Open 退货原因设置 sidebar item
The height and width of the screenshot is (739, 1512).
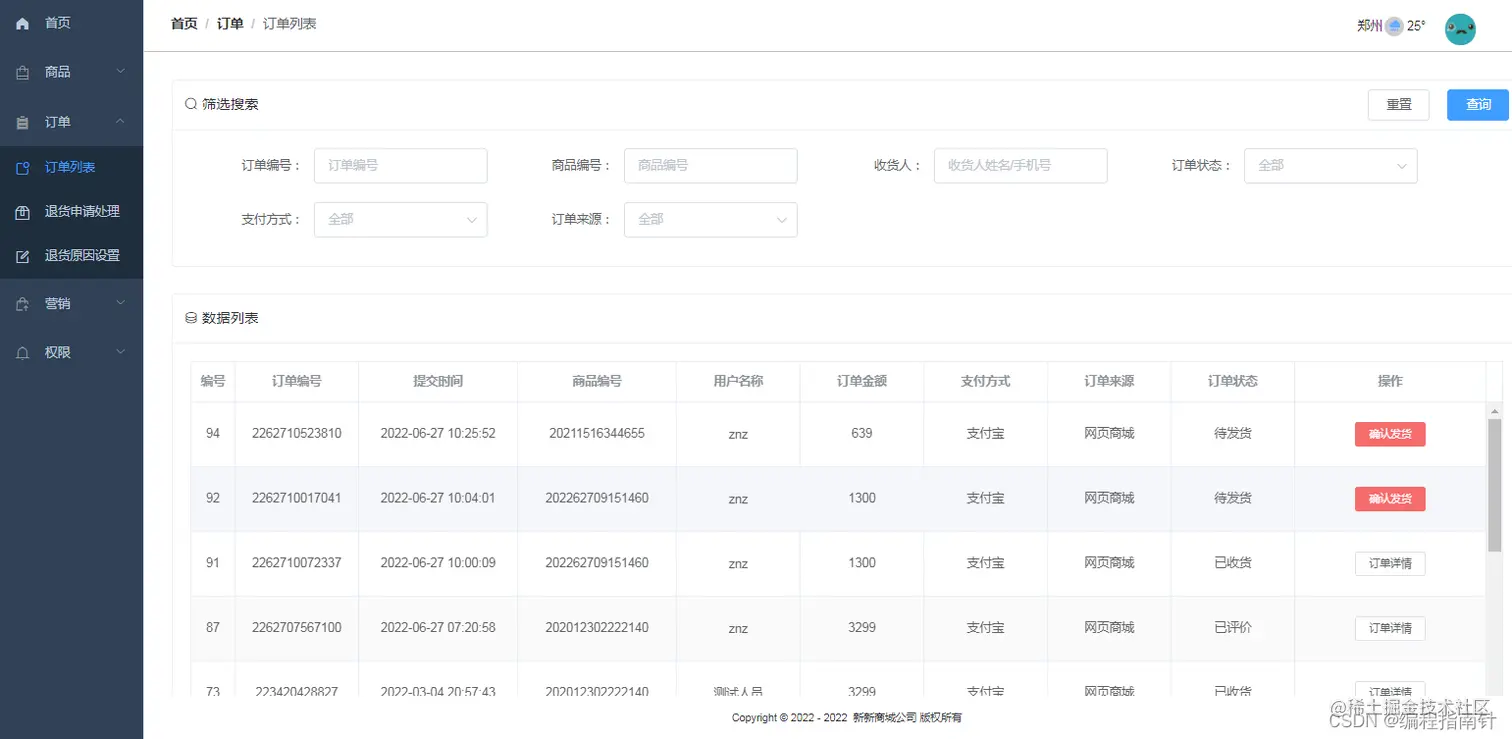coord(71,255)
